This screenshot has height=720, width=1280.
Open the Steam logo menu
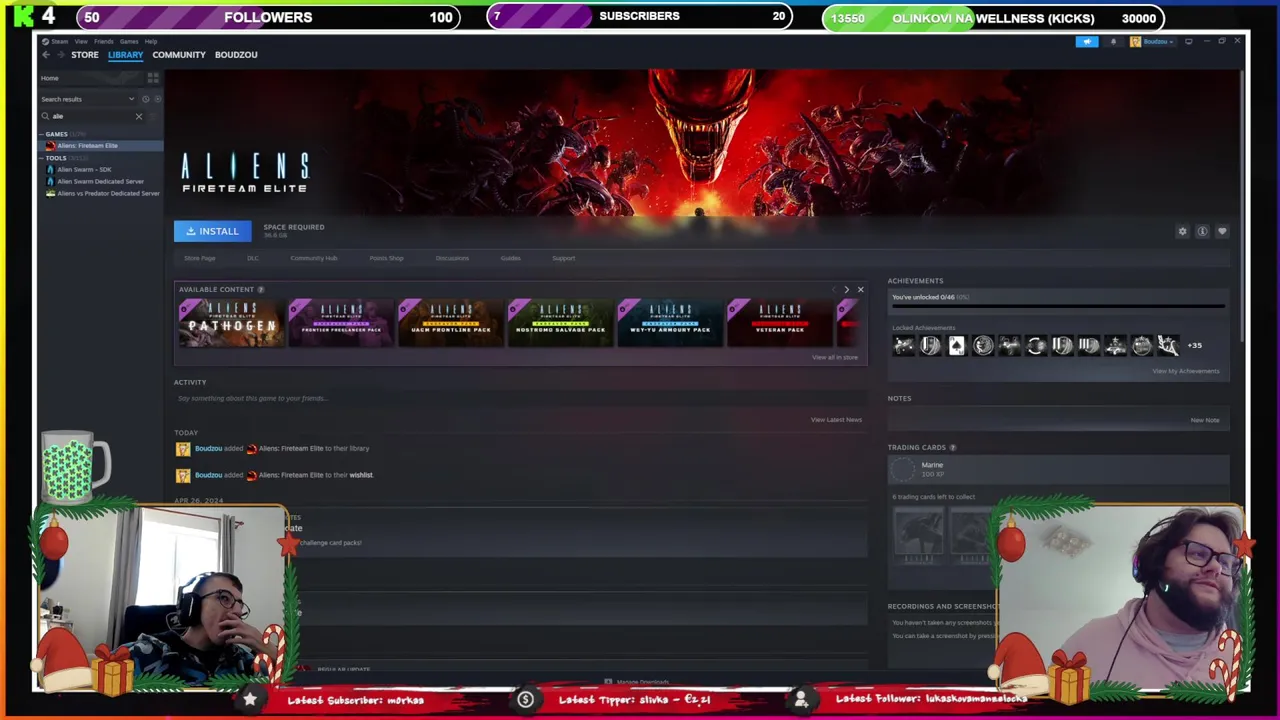(56, 42)
